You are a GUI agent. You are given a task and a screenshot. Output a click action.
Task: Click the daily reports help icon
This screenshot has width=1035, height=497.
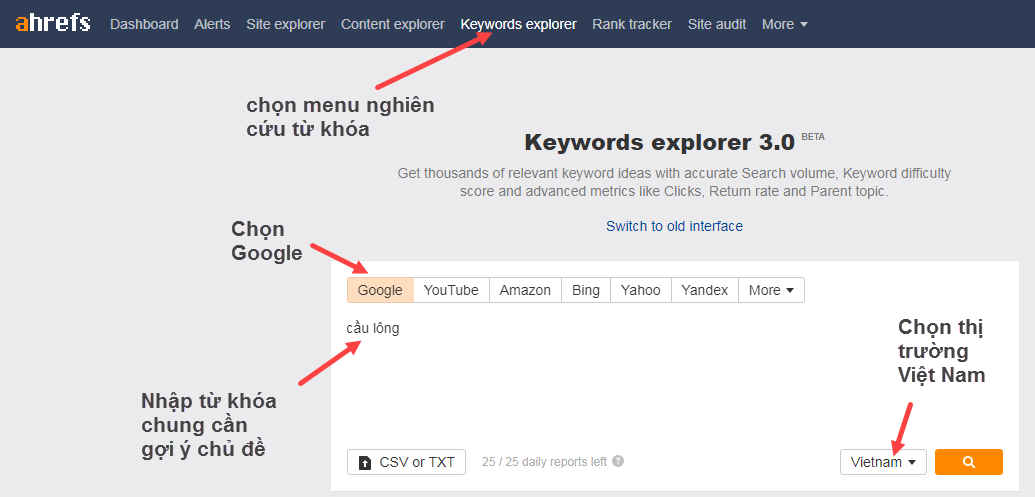(x=618, y=462)
